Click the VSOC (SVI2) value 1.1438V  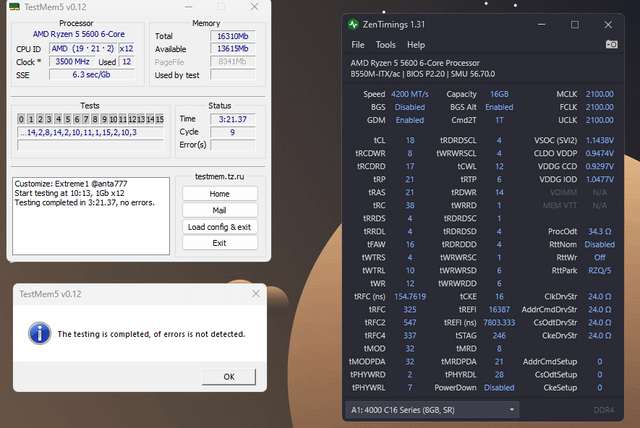[600, 140]
